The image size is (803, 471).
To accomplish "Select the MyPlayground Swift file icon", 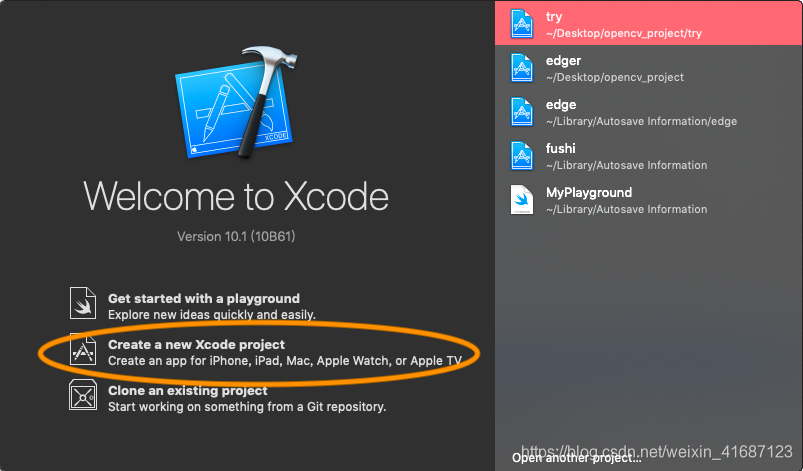I will pyautogui.click(x=522, y=200).
